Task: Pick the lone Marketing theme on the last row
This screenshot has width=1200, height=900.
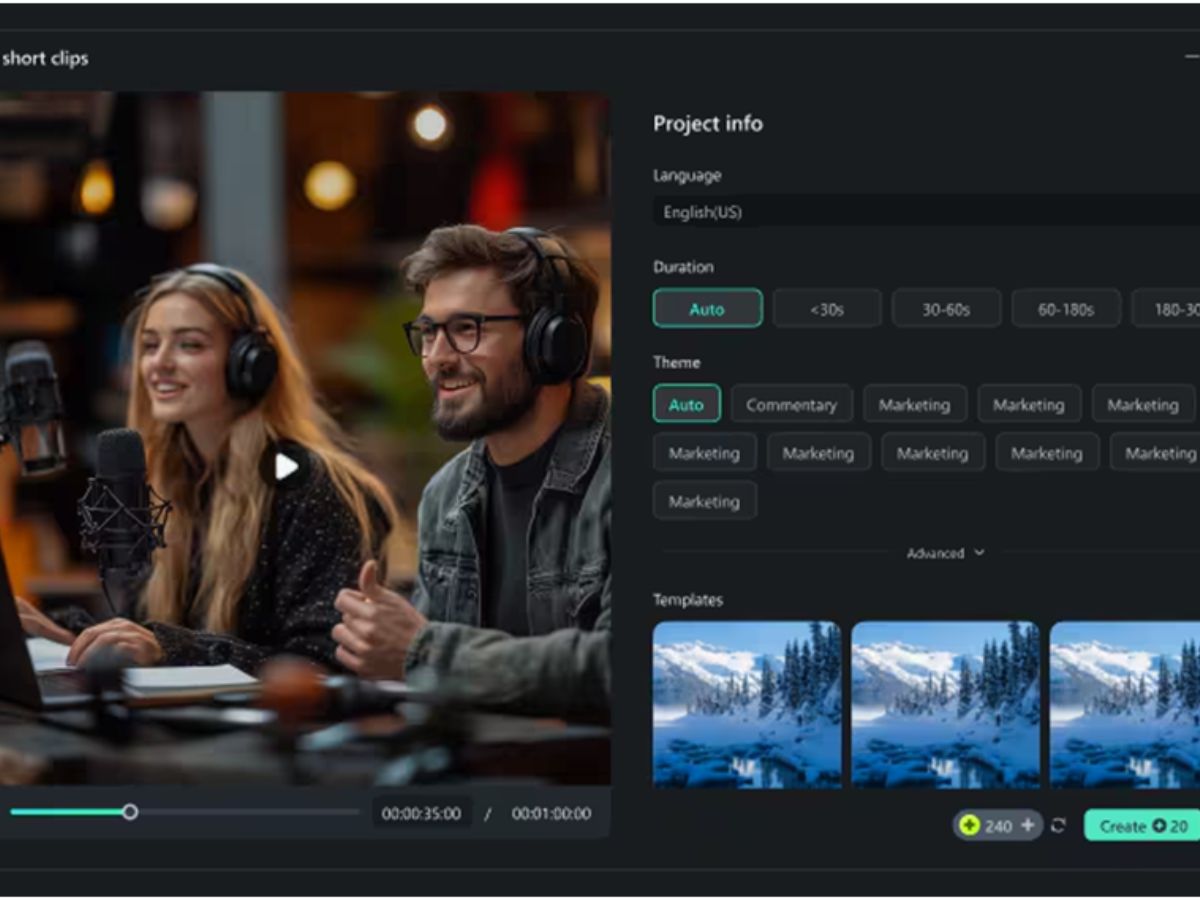Action: pyautogui.click(x=704, y=501)
